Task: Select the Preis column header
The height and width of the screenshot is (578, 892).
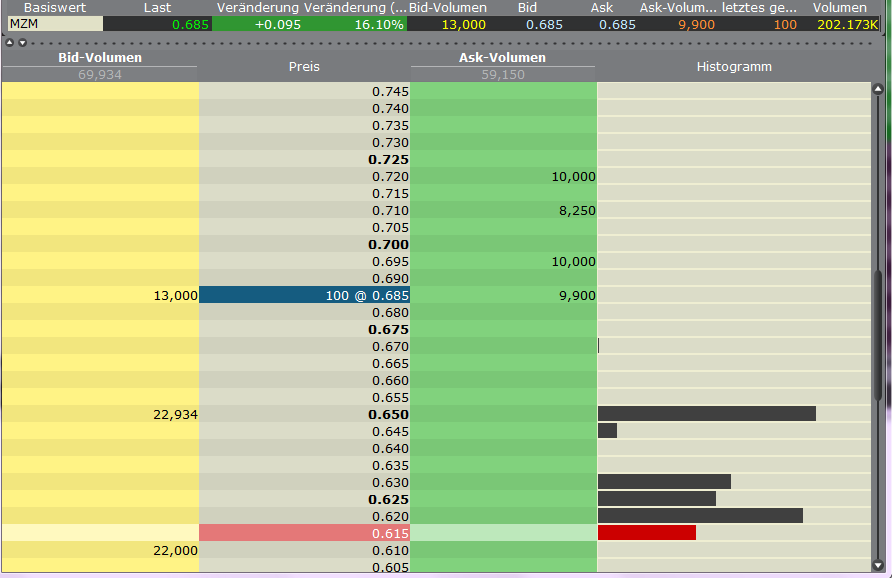Action: click(x=304, y=66)
